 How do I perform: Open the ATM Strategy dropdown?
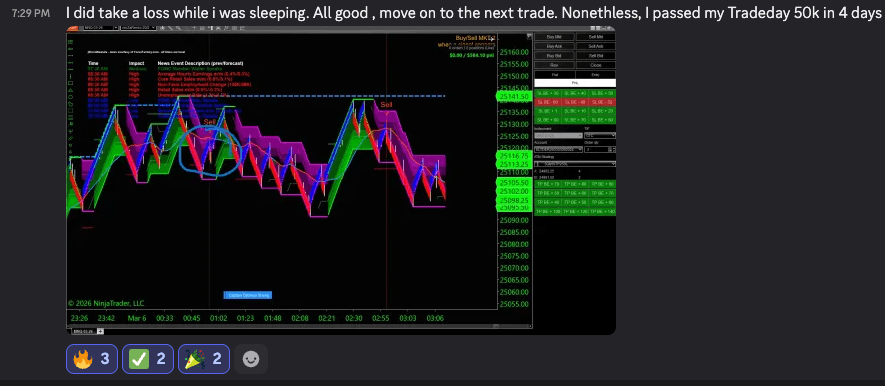pyautogui.click(x=575, y=164)
